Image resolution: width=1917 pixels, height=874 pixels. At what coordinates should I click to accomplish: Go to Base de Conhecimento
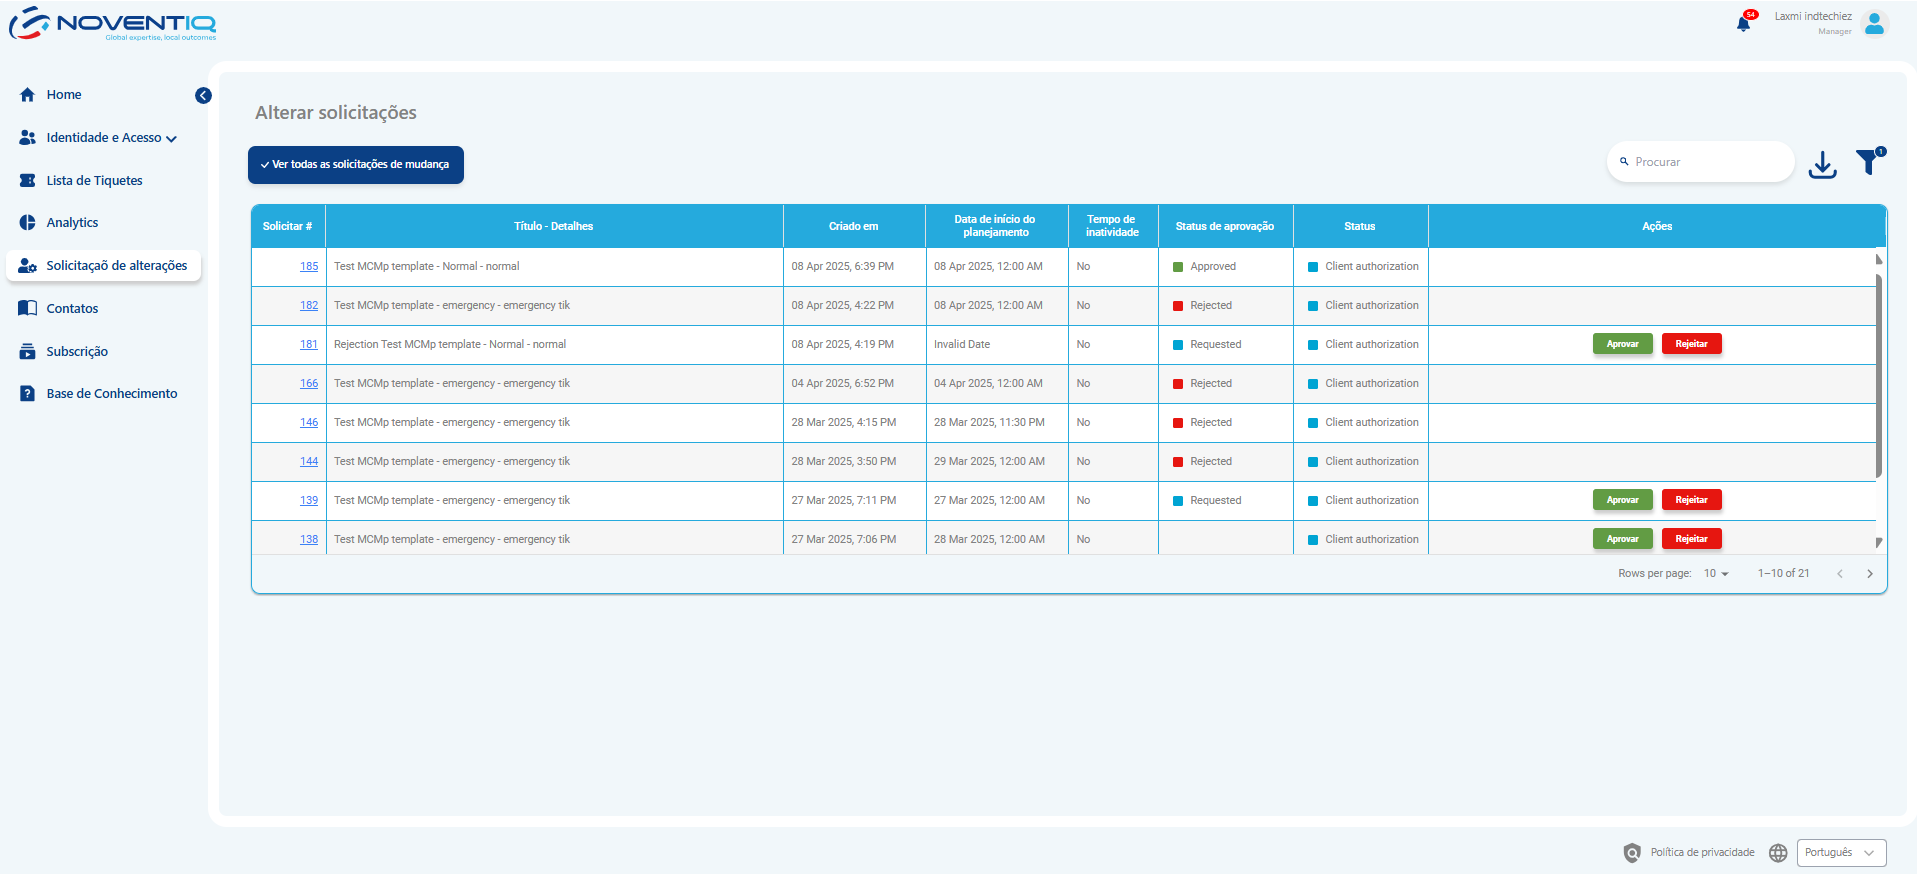111,394
